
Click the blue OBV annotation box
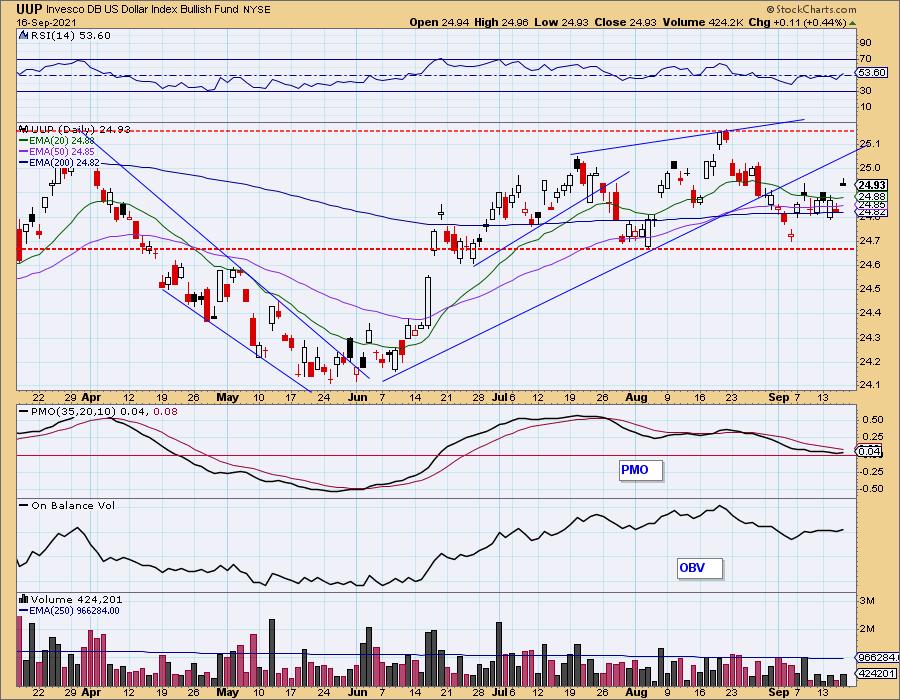click(700, 568)
